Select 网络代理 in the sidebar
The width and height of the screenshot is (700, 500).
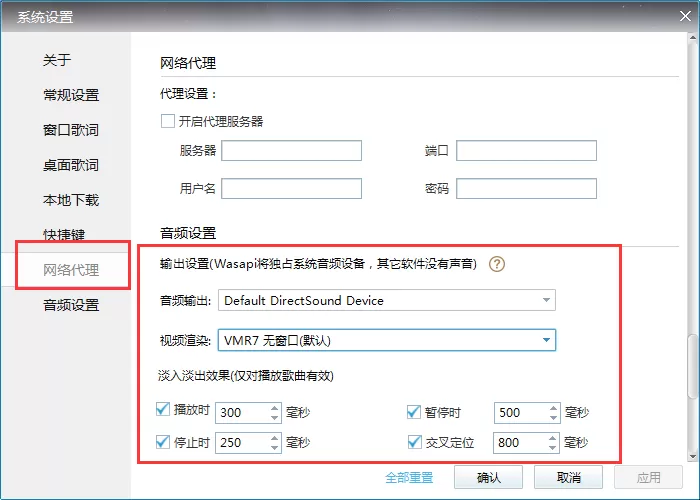pyautogui.click(x=71, y=270)
